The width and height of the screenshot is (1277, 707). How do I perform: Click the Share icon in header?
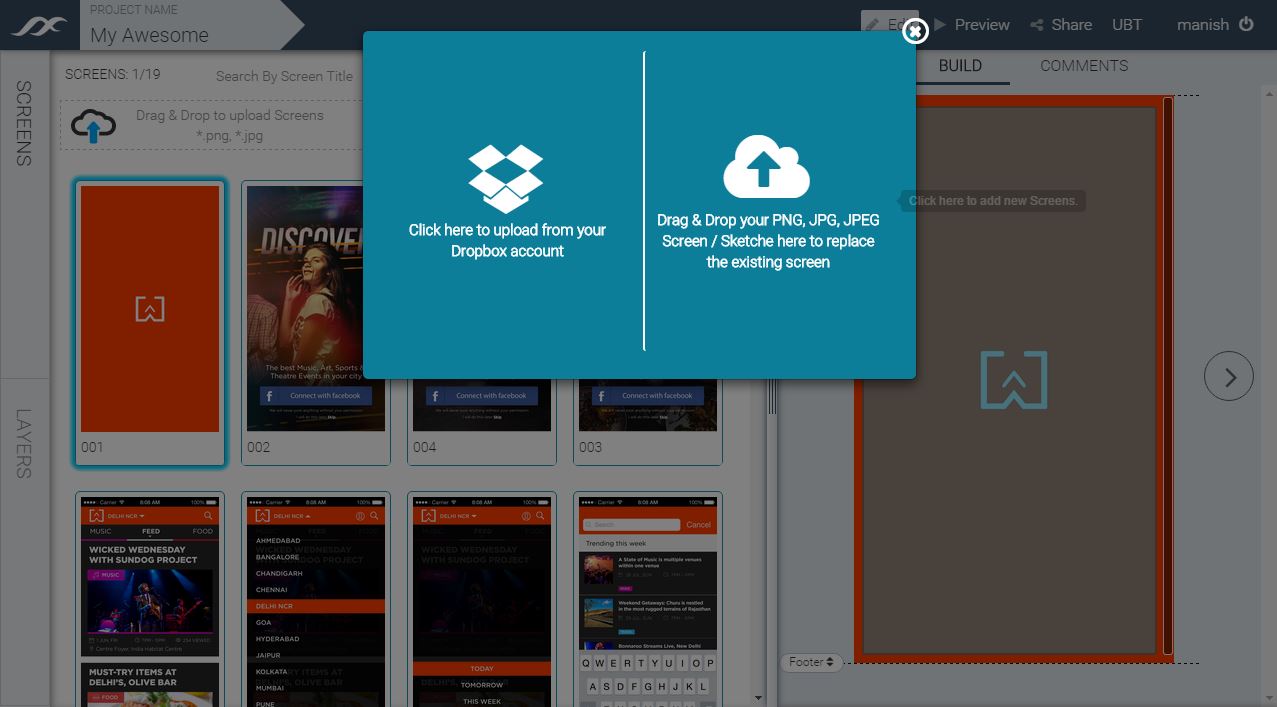pos(1037,25)
